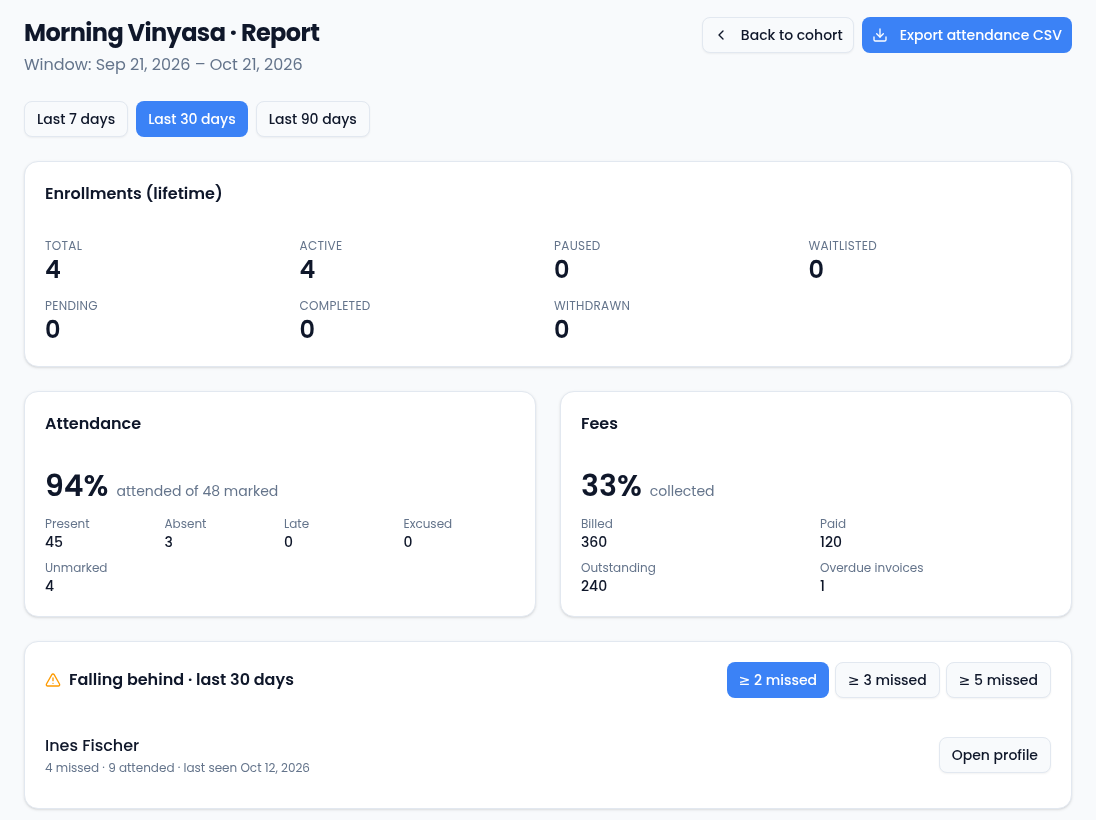The width and height of the screenshot is (1096, 820).
Task: Open profile for Ines Fischer
Action: click(994, 755)
